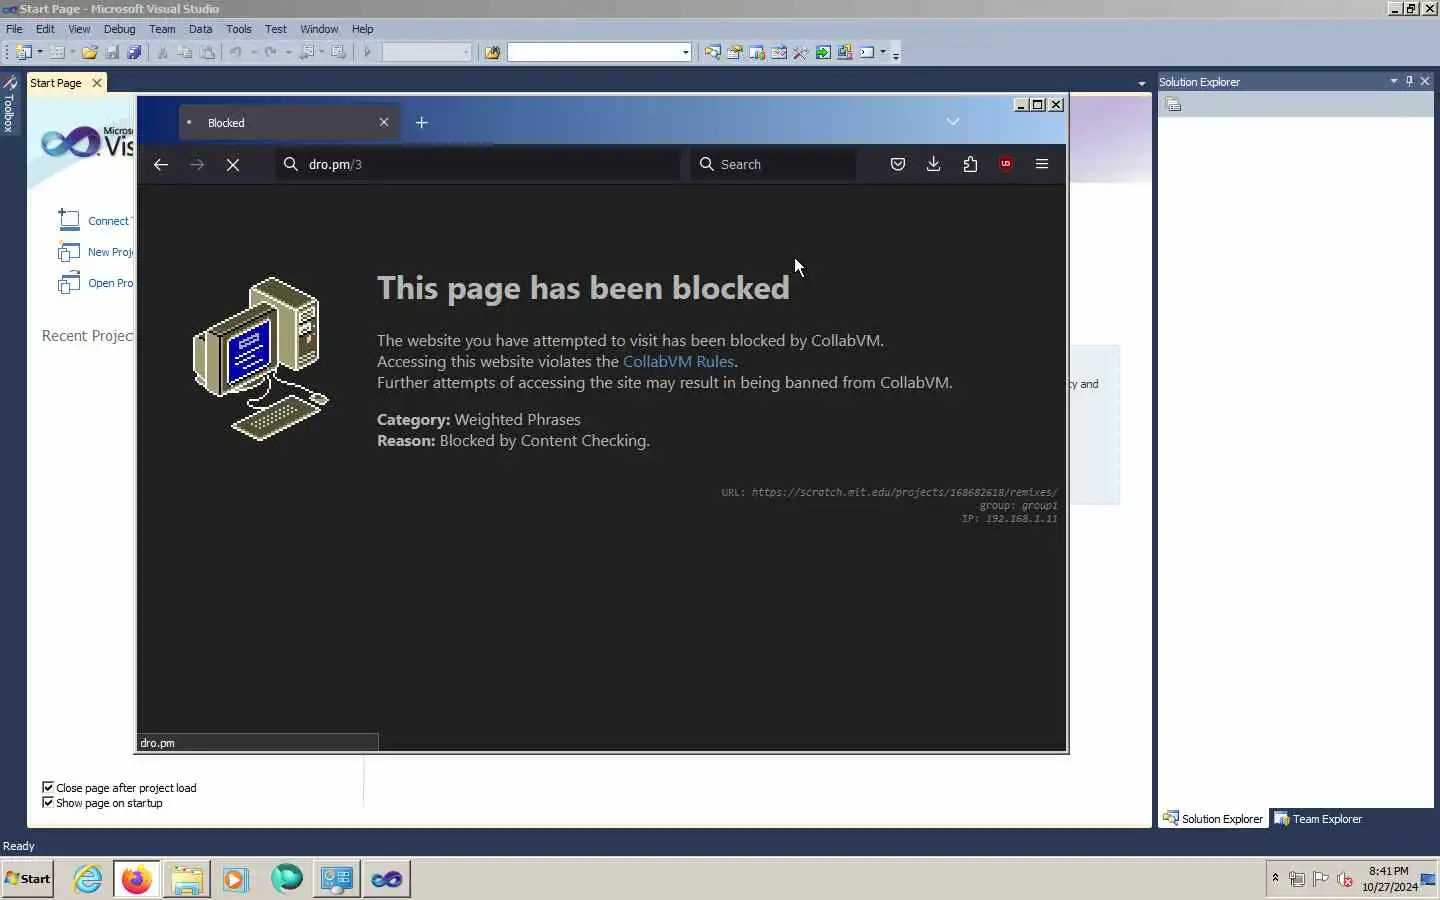Click the Cut scissors icon
Screen dimensions: 1440x900
[163, 52]
